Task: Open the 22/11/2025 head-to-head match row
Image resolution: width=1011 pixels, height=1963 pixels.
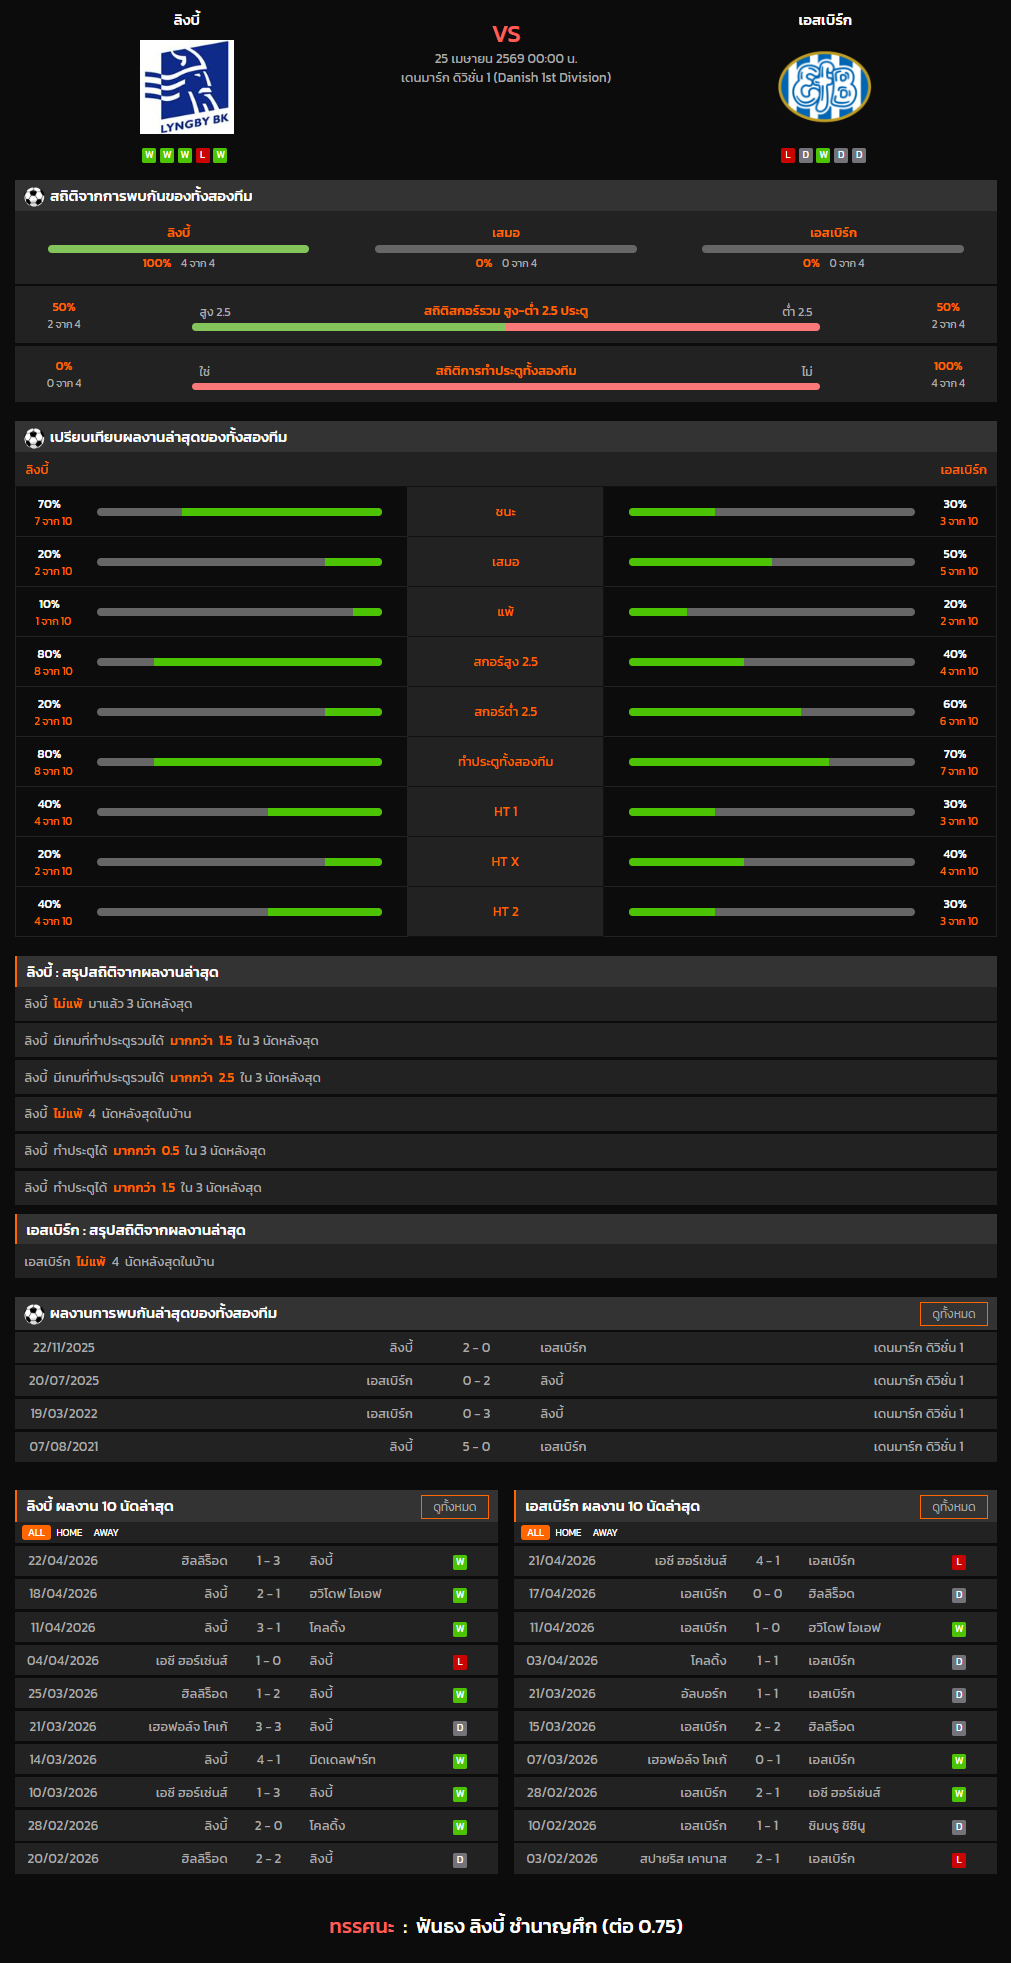Action: 505,1347
